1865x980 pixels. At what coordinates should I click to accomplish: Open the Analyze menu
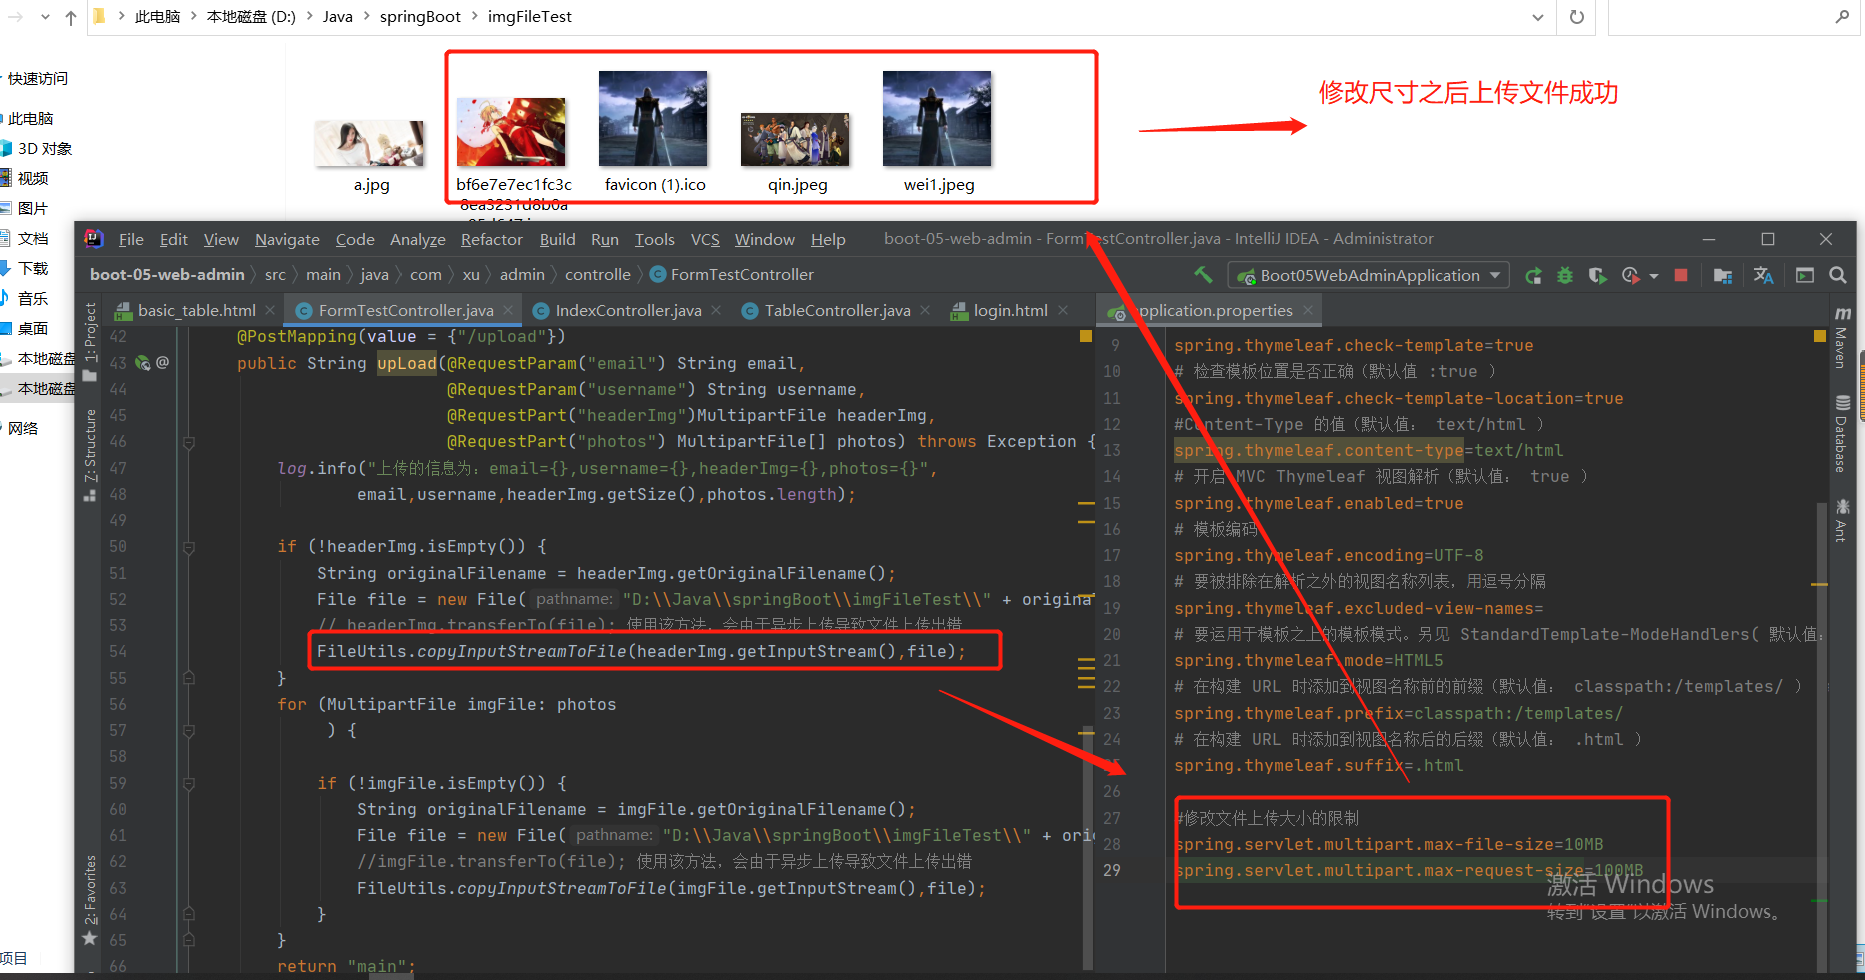pyautogui.click(x=417, y=239)
